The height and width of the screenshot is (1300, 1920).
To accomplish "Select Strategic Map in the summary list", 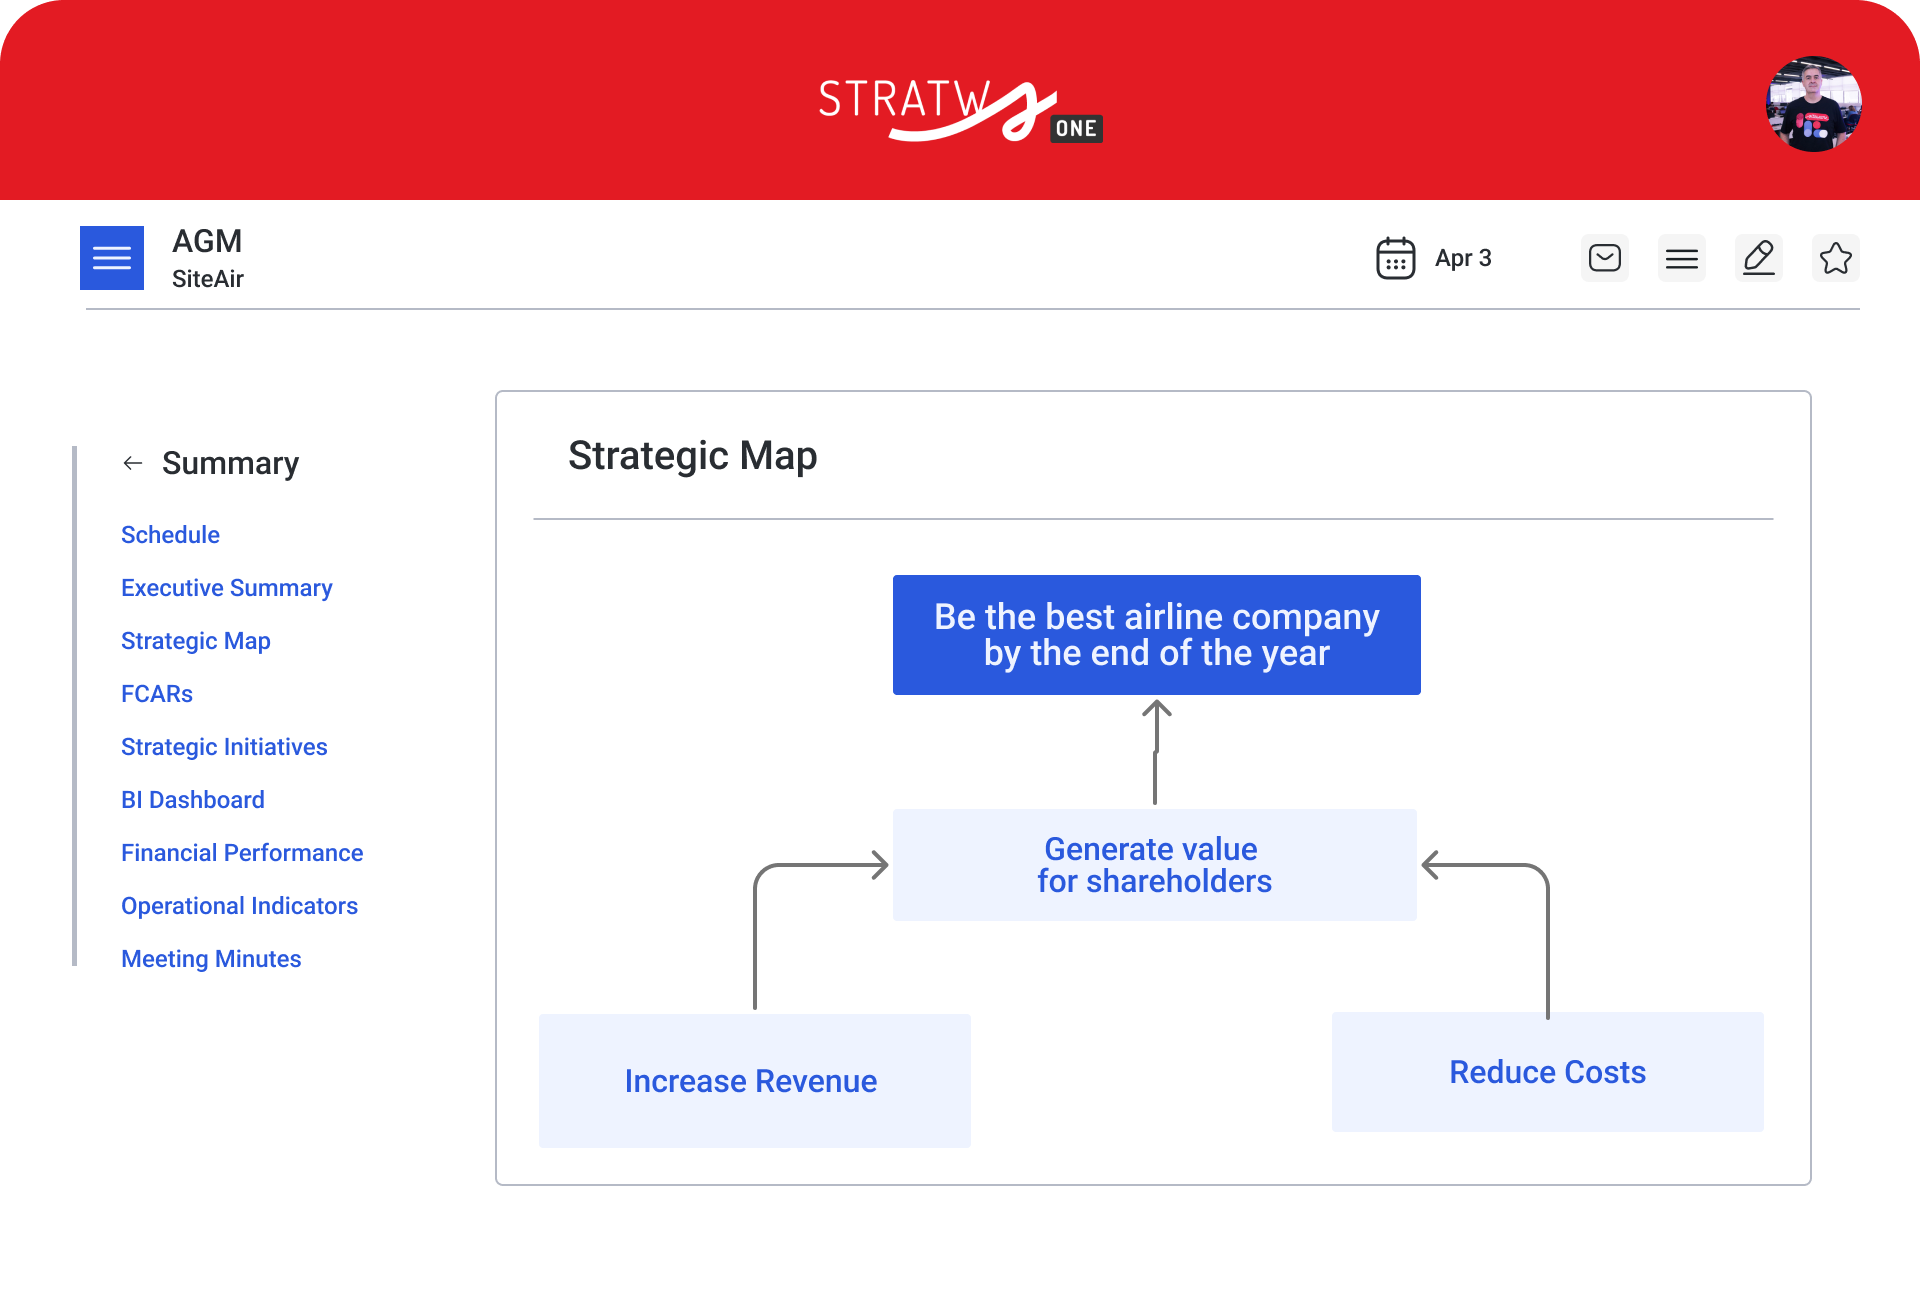I will 195,641.
